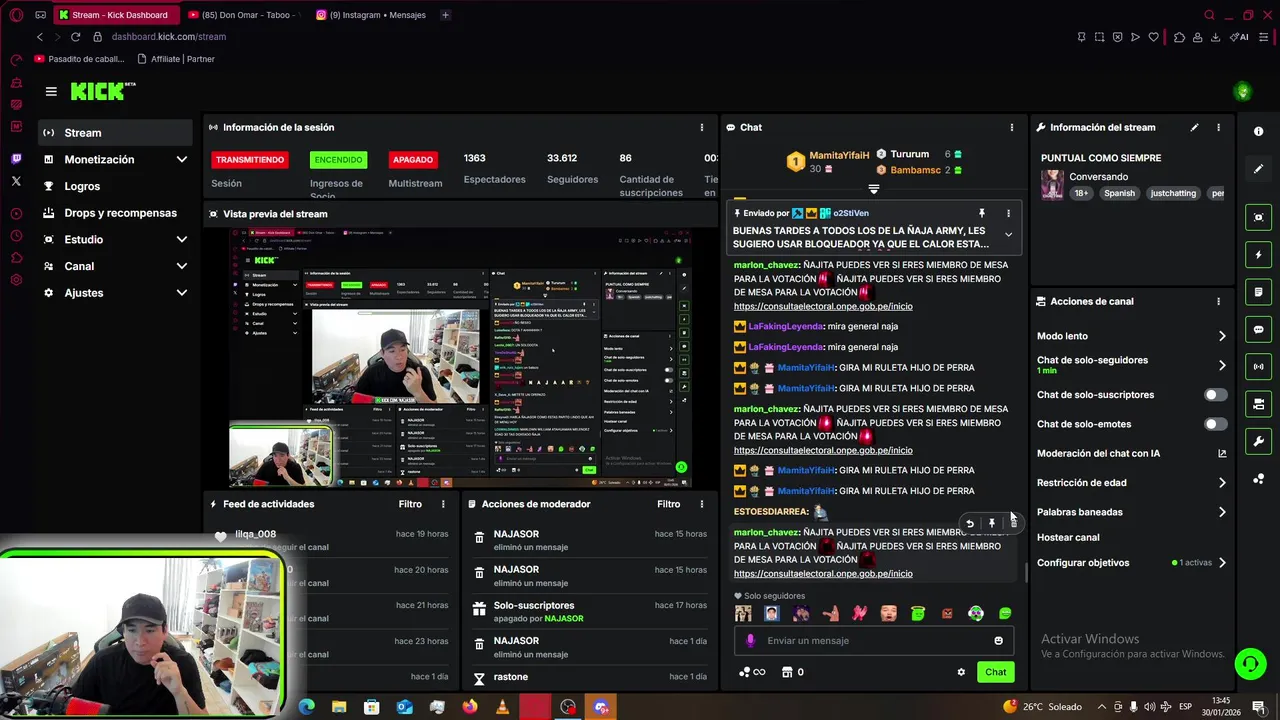Open chat settings gear icon
Screen dimensions: 1280x720
[x=961, y=672]
